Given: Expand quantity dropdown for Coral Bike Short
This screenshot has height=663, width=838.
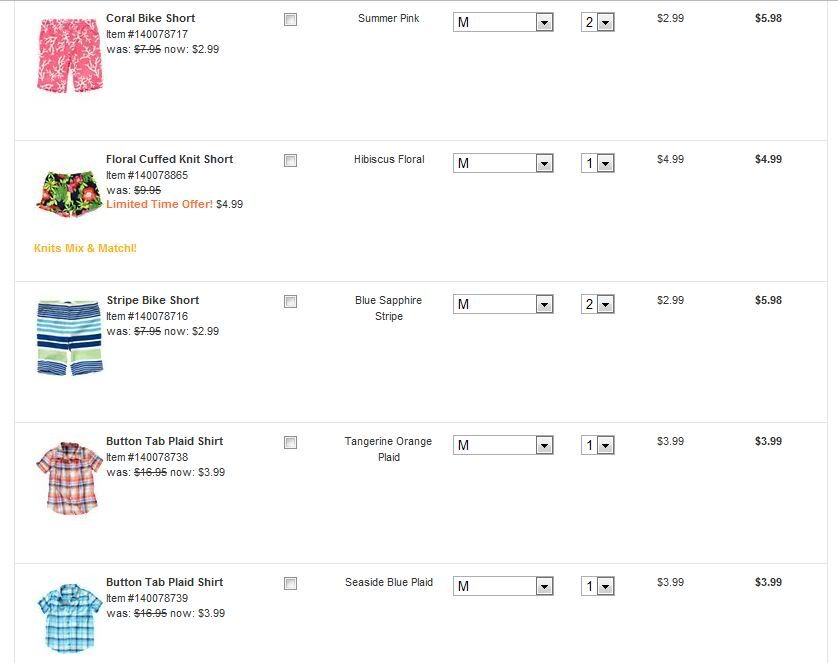Looking at the screenshot, I should point(598,22).
